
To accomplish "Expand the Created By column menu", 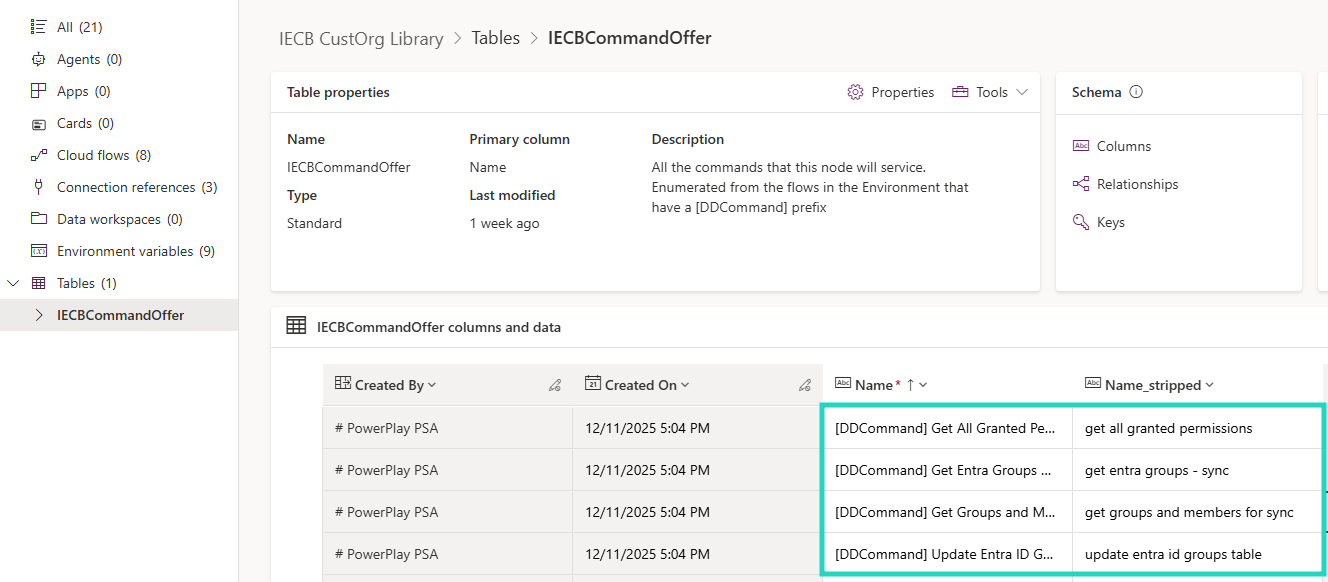I will click(x=432, y=385).
